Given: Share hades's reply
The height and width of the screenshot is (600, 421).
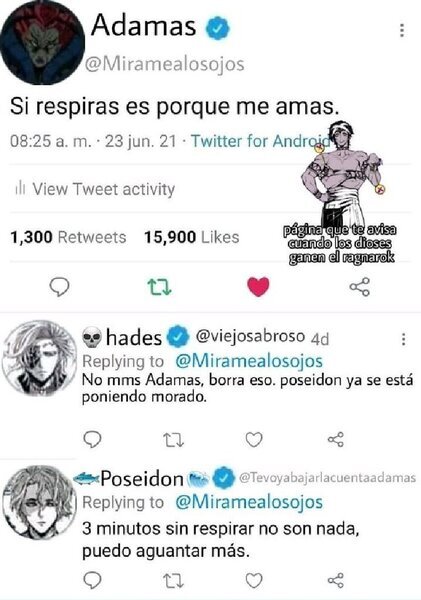Looking at the screenshot, I should [x=336, y=440].
